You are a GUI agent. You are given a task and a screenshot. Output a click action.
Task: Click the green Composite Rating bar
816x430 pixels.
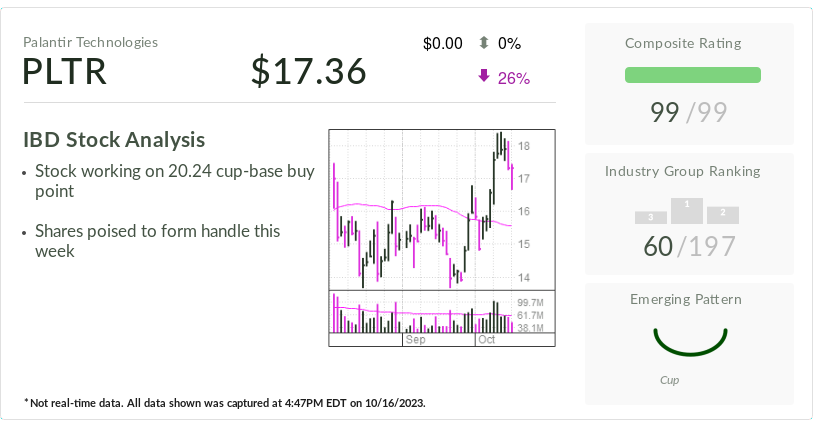click(692, 75)
